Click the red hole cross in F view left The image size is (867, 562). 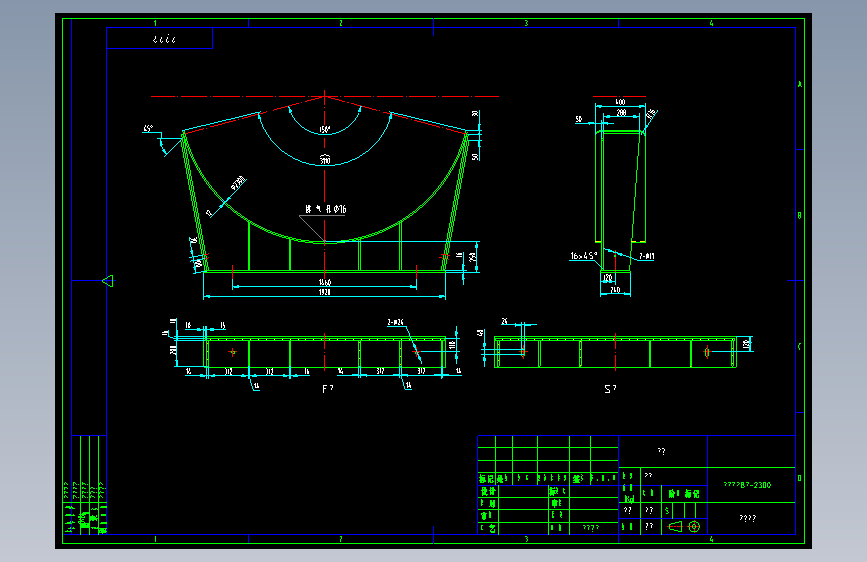tap(232, 352)
